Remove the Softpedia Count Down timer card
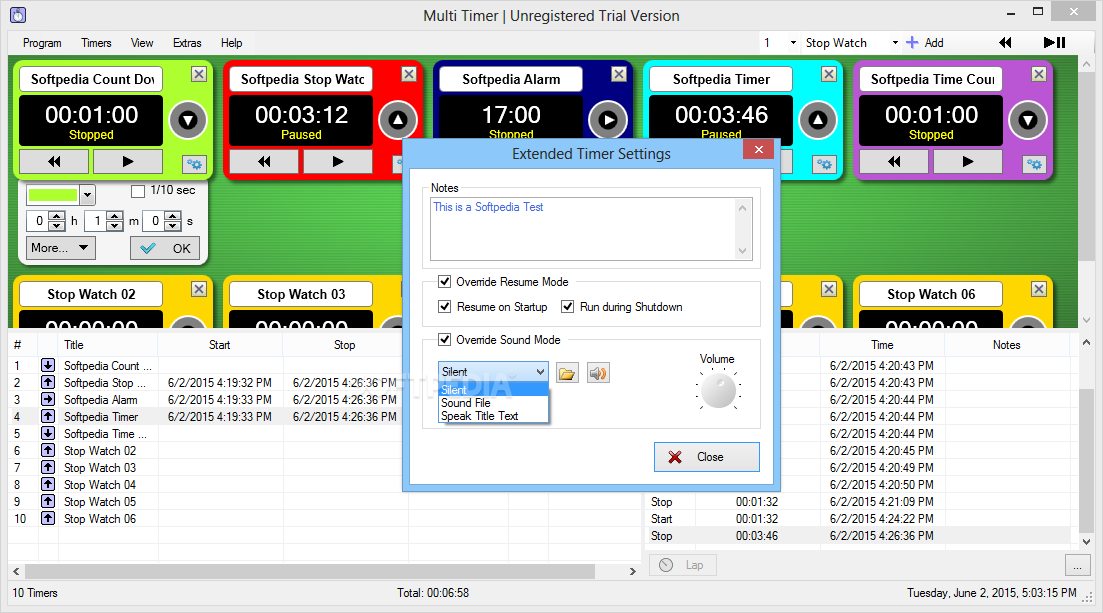The image size is (1103, 613). 199,74
